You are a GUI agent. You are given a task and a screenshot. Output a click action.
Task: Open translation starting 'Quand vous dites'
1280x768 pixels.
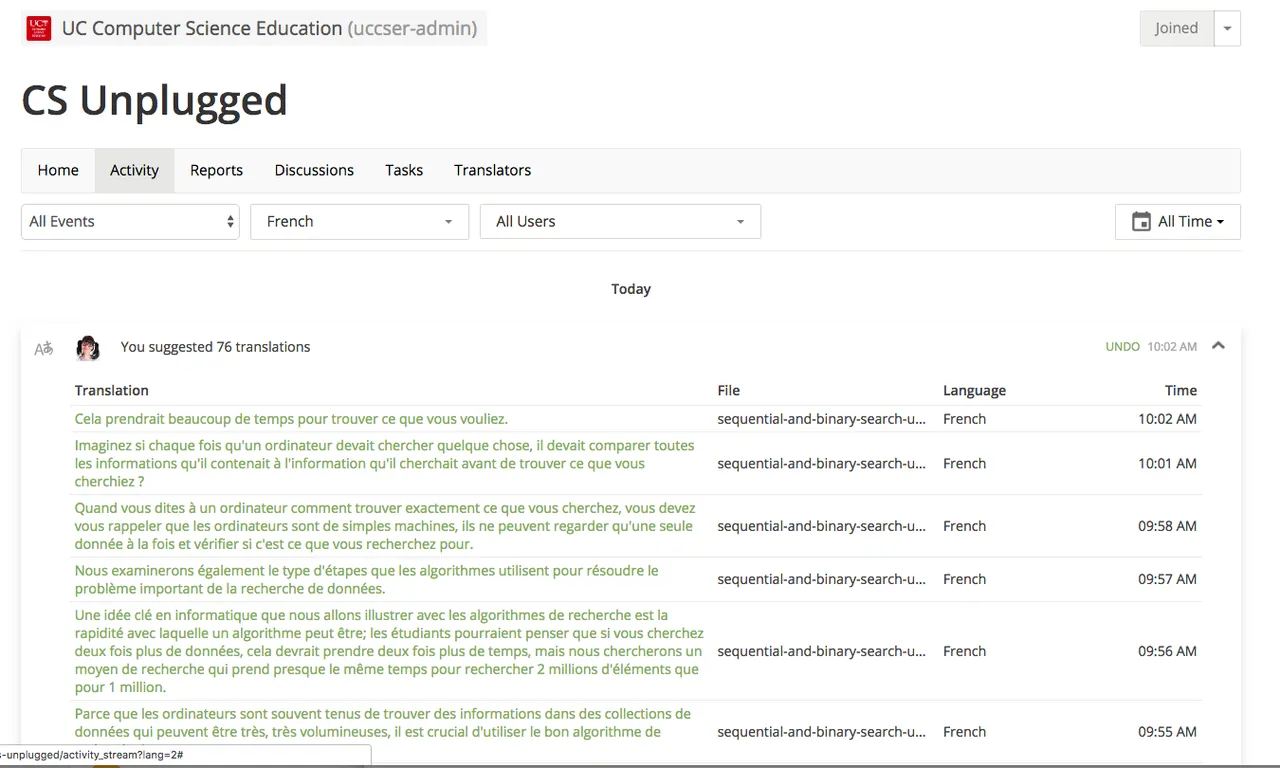pyautogui.click(x=386, y=526)
